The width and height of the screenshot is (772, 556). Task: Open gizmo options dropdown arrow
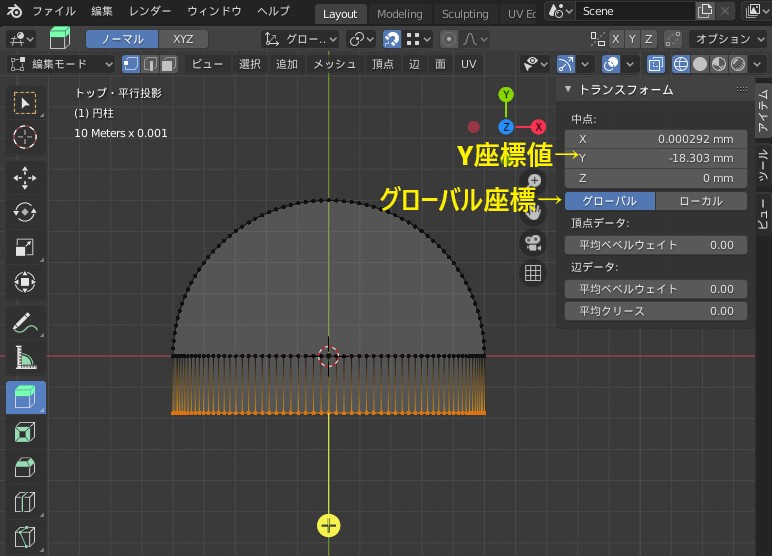tap(584, 64)
